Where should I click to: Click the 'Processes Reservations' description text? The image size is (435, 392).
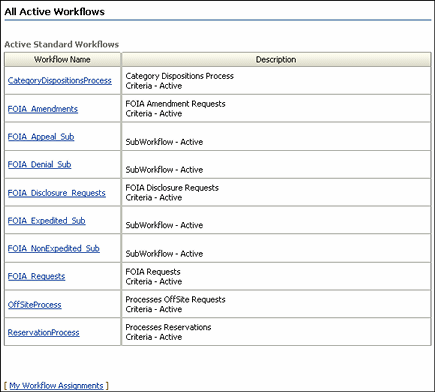168,327
